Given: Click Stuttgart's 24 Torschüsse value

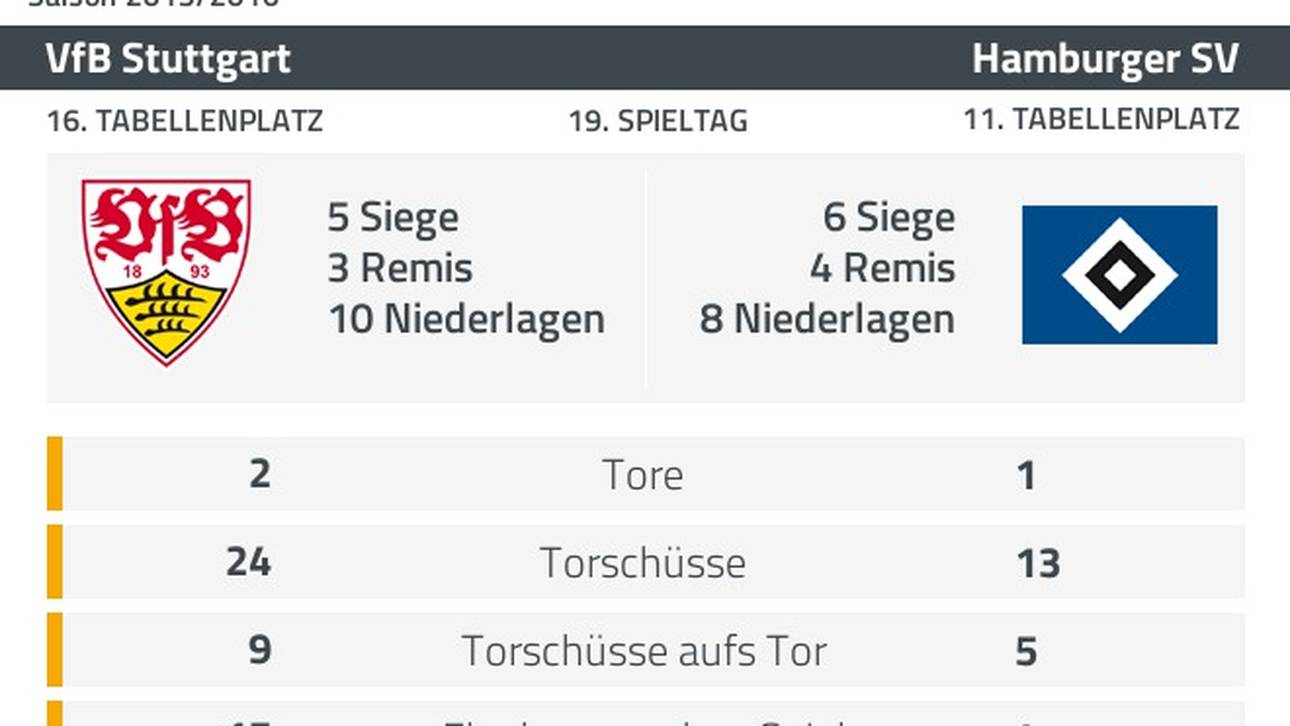Looking at the screenshot, I should click(x=248, y=562).
